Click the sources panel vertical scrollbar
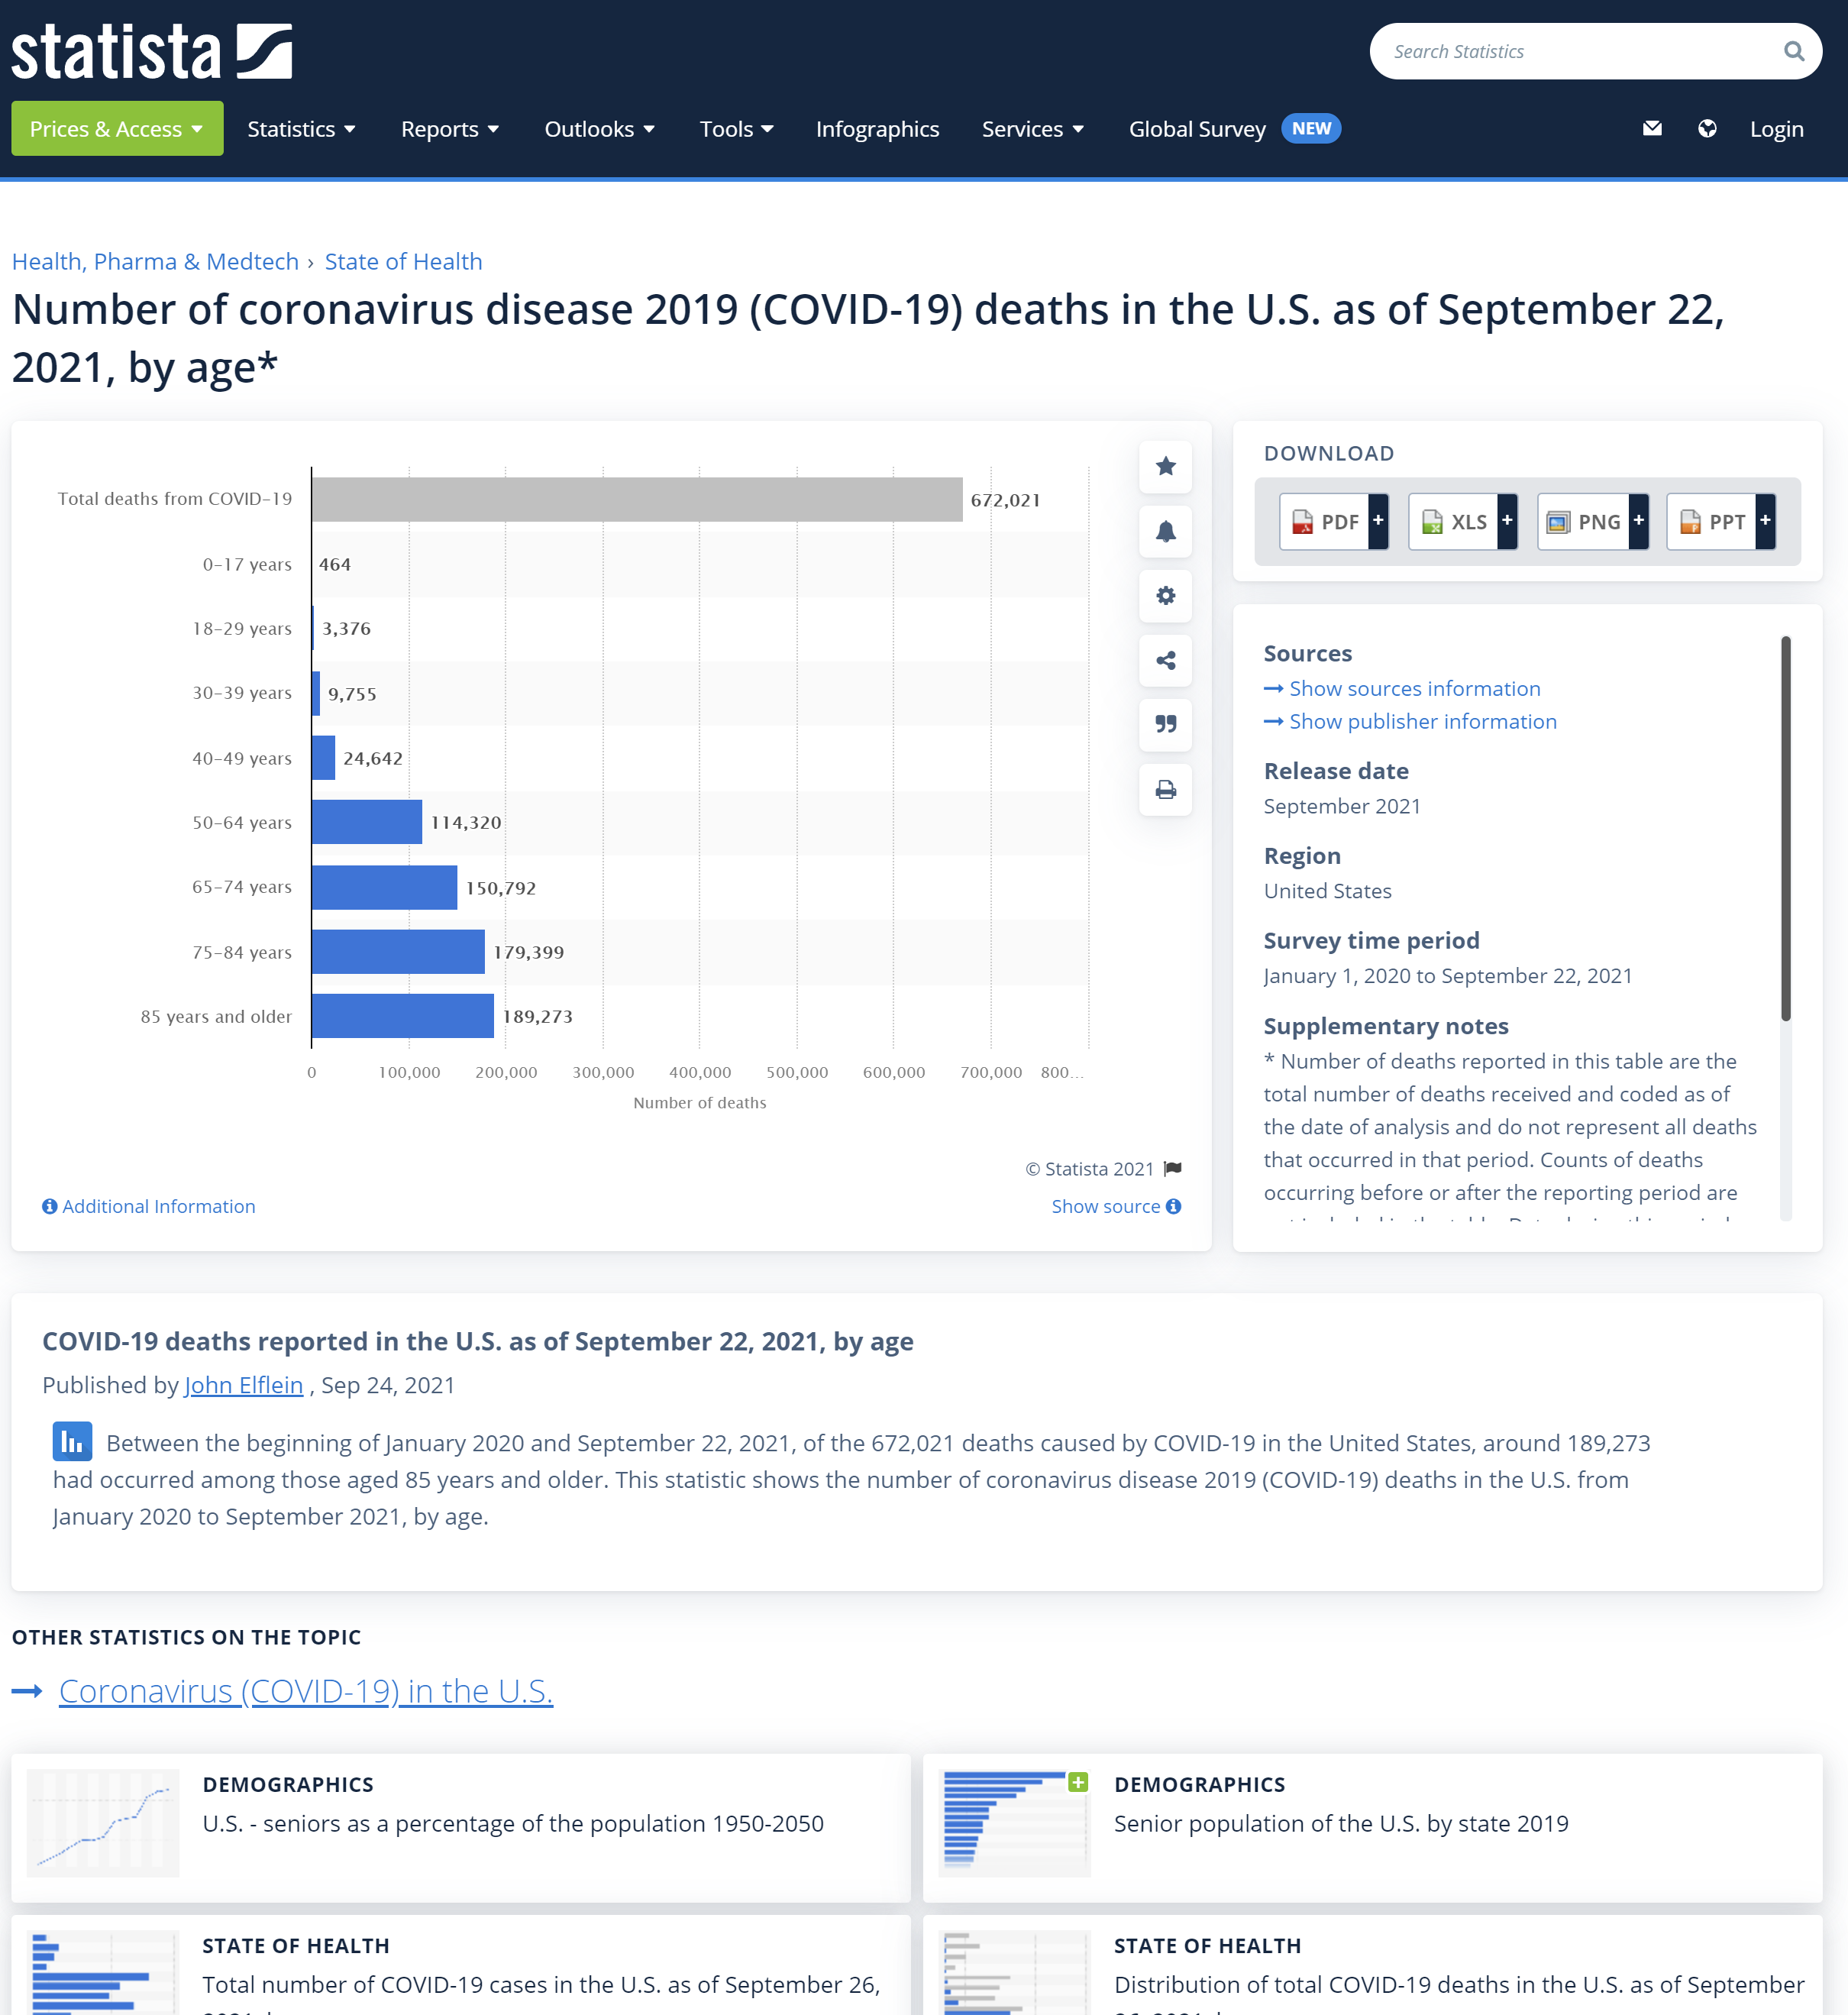Screen dimensions: 1848x2015 [1785, 828]
